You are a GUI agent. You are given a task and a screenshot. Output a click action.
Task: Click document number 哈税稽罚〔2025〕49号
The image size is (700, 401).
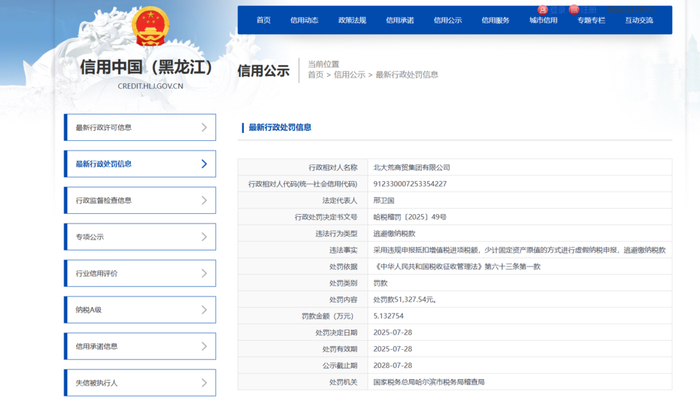(x=410, y=217)
